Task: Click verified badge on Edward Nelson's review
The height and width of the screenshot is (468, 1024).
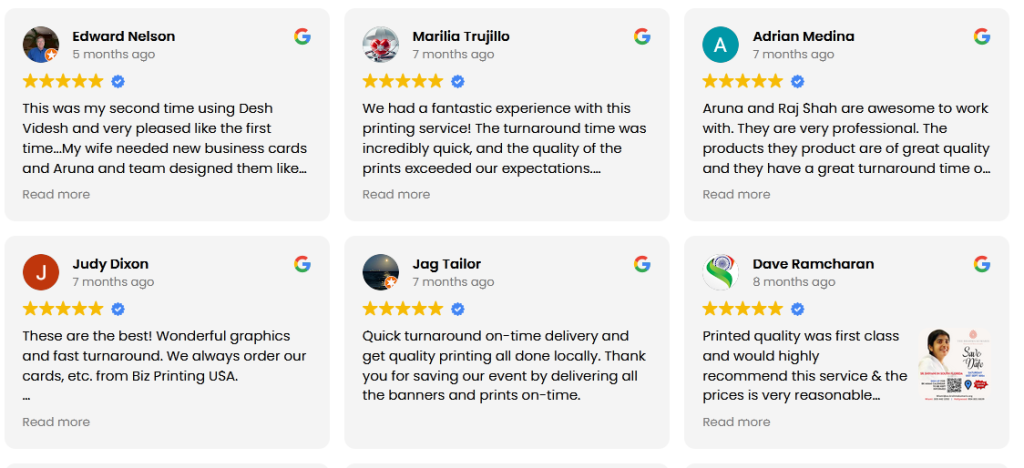Action: click(x=118, y=81)
